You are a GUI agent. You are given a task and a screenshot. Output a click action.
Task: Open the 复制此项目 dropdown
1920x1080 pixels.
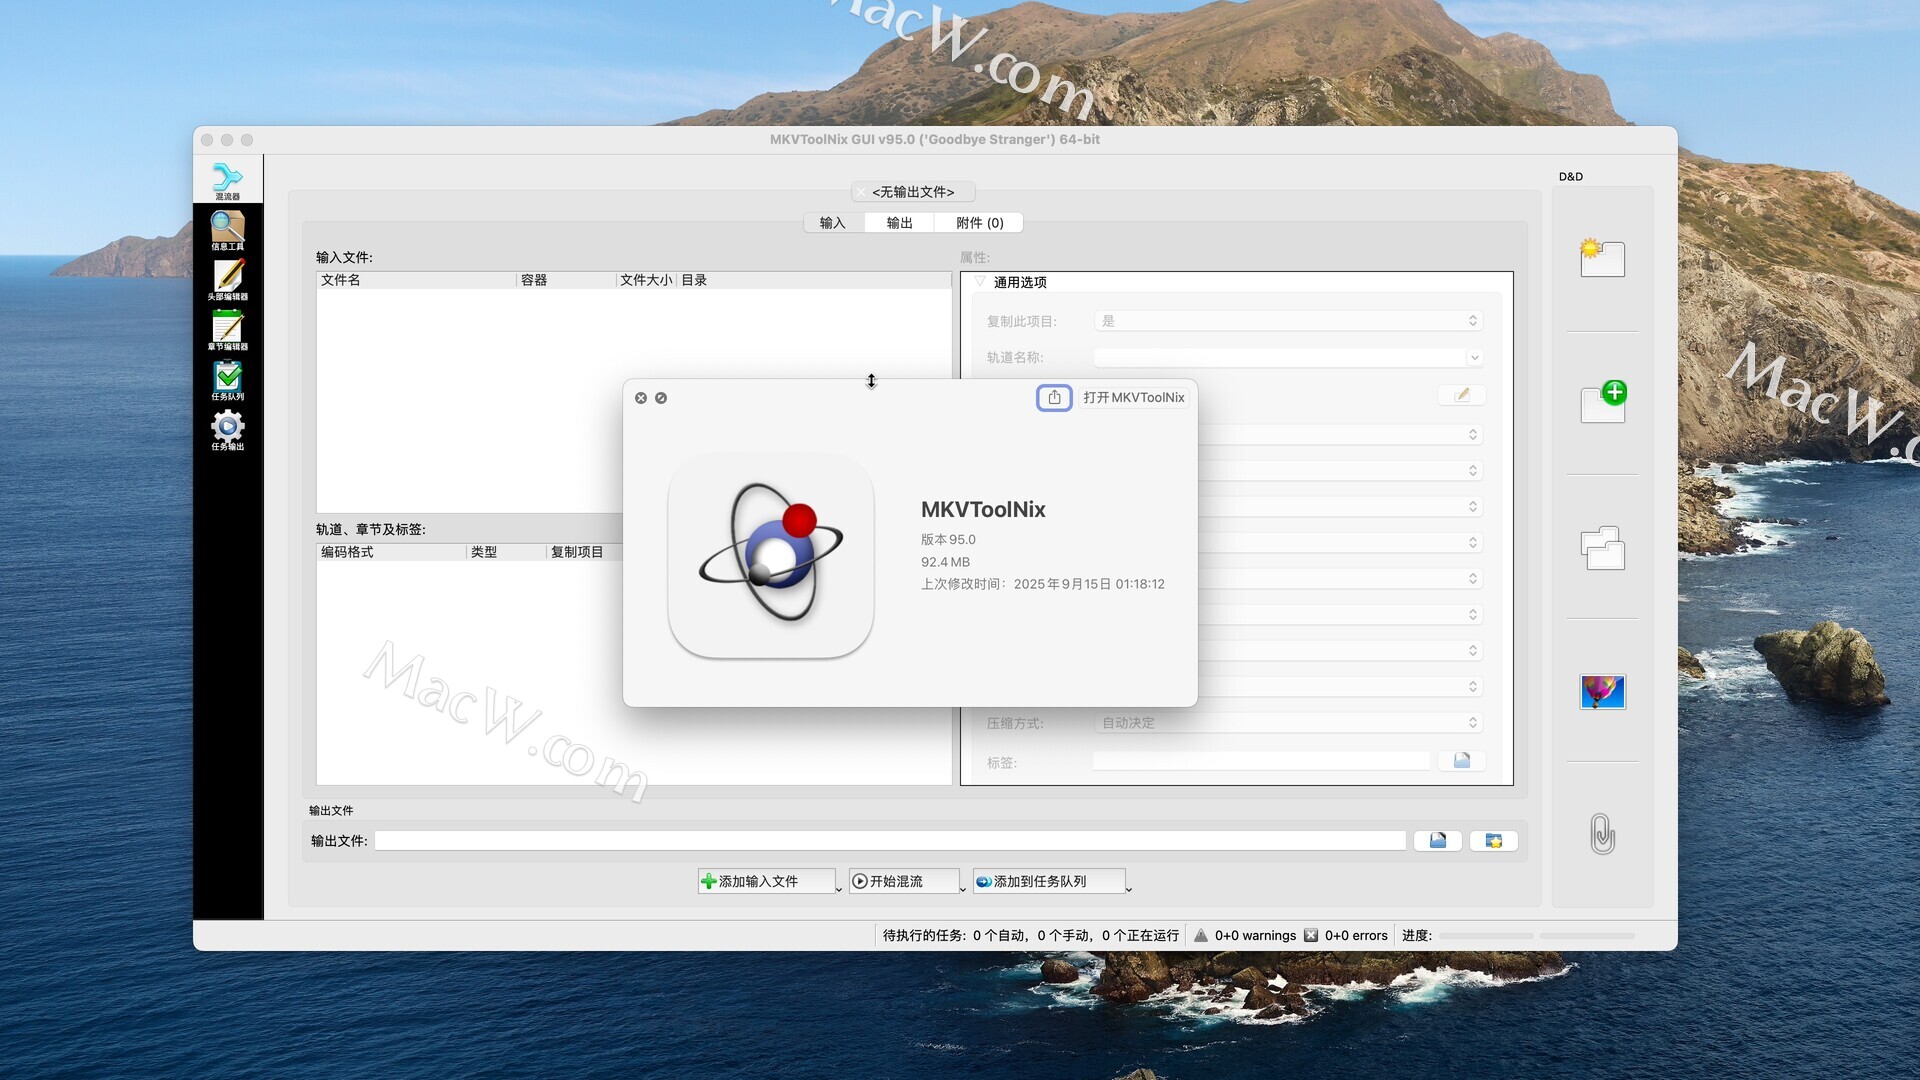[1288, 321]
